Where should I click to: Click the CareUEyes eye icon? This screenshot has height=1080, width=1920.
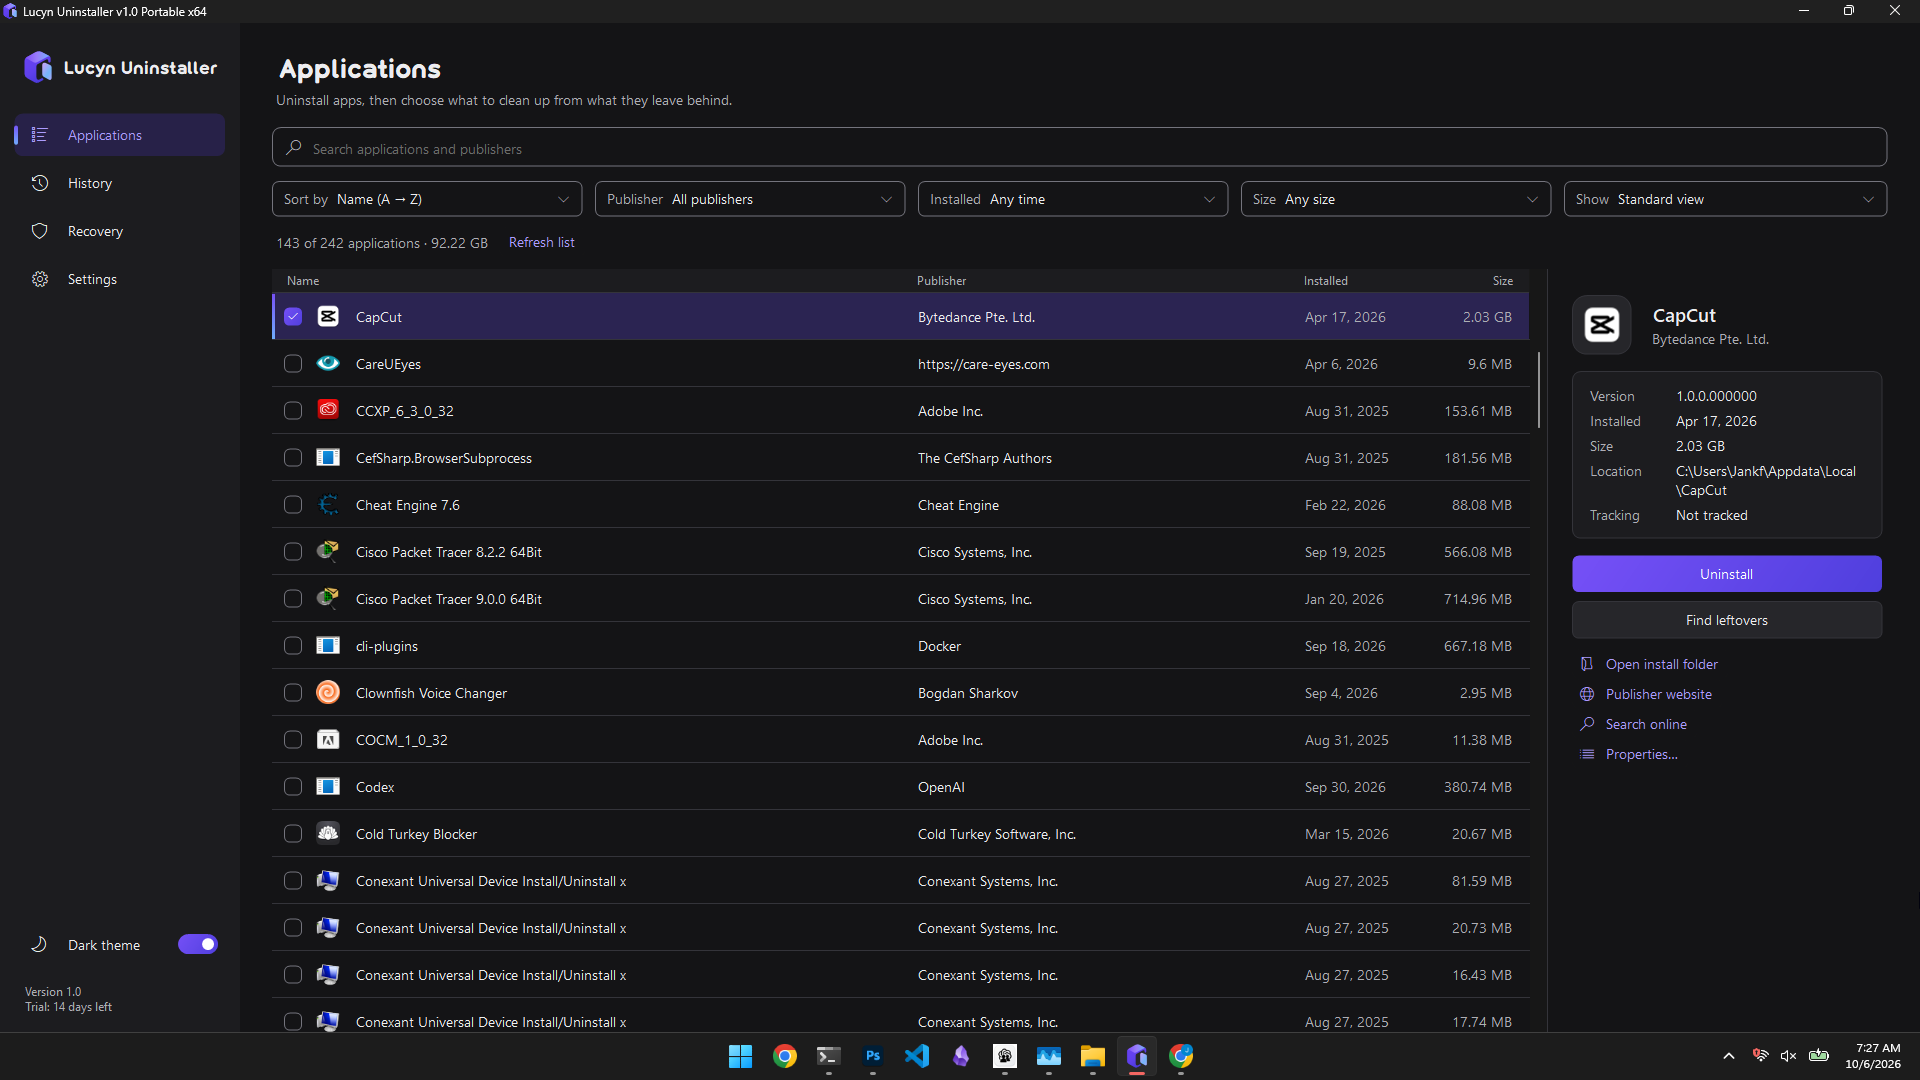328,363
